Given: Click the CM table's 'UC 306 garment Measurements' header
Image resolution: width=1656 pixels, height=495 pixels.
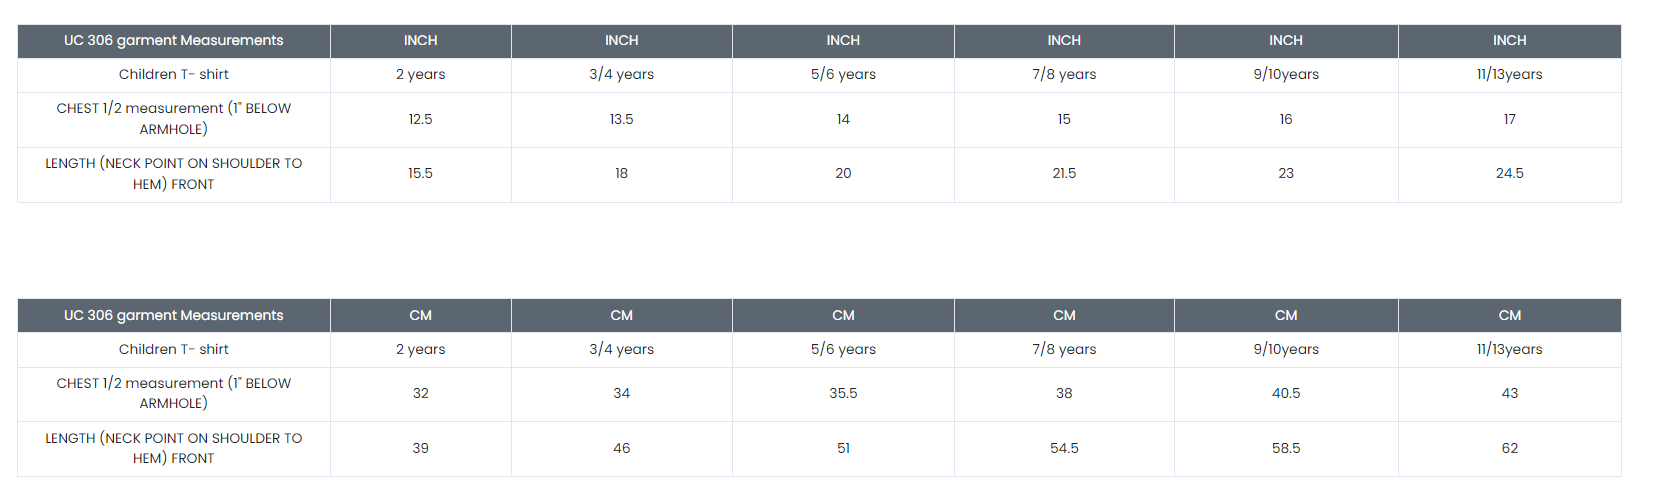Looking at the screenshot, I should tap(173, 315).
